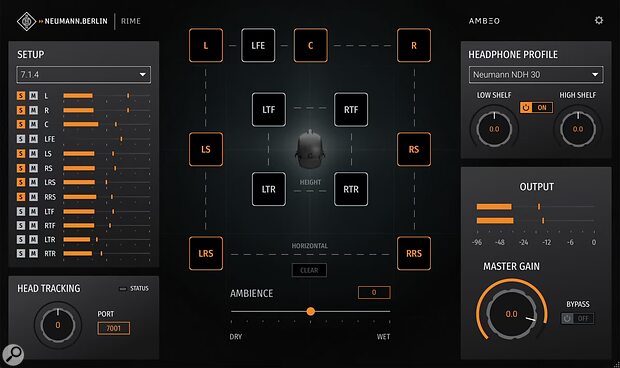Solo the LFE channel

click(21, 139)
